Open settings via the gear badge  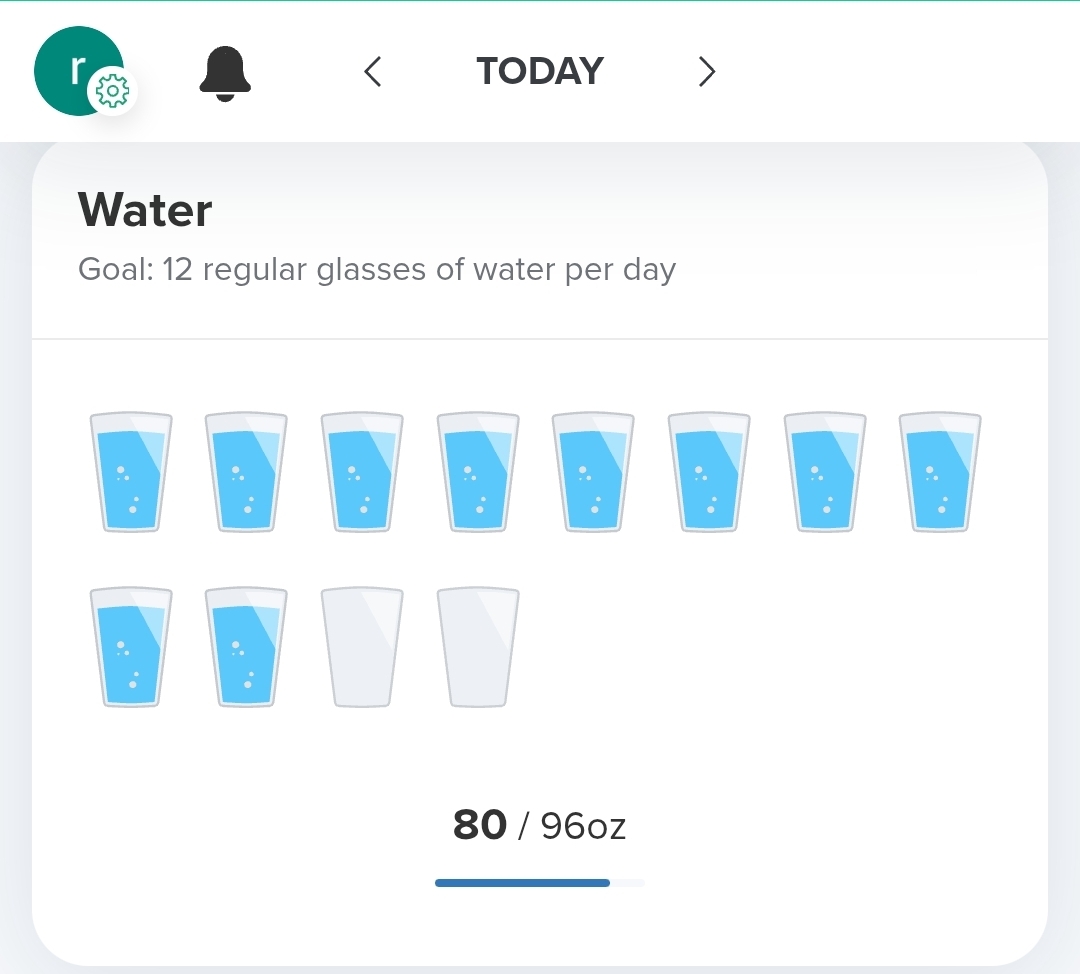tap(112, 93)
